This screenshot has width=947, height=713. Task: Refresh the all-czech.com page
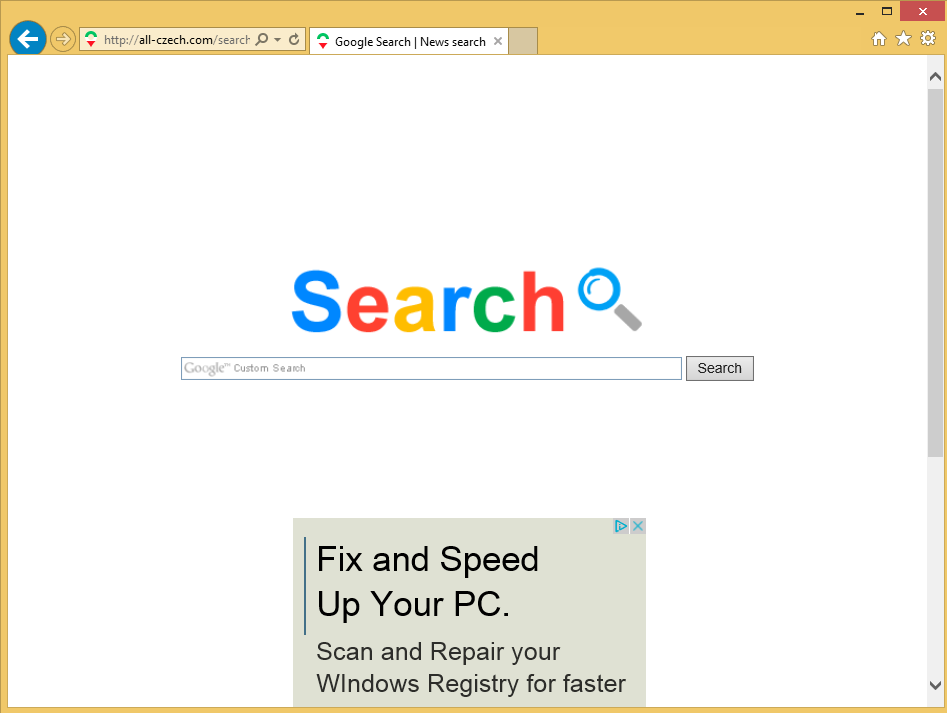tap(294, 40)
